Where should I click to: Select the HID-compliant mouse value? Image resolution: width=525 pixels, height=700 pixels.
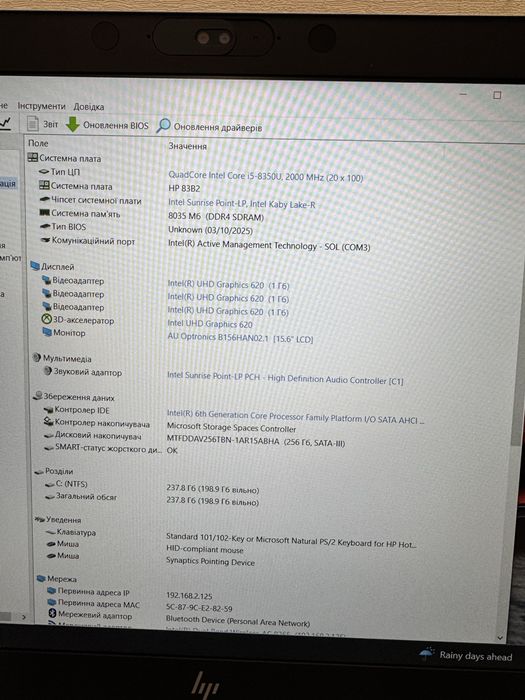(205, 550)
